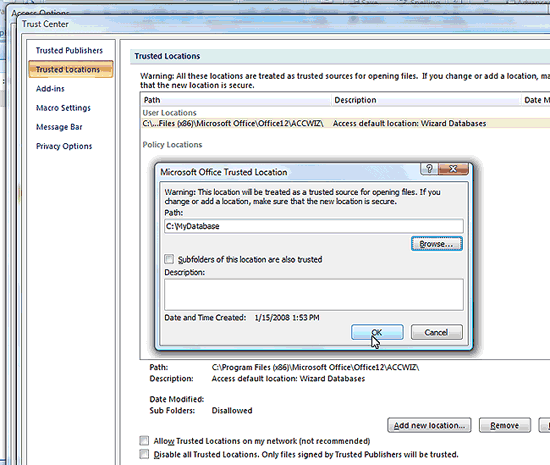The image size is (550, 465).
Task: Click Add new location button
Action: point(429,425)
